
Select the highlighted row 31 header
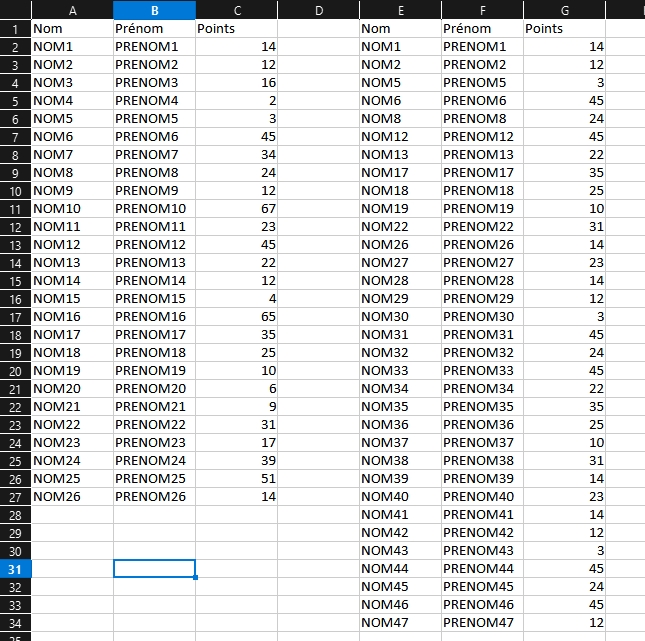point(15,569)
